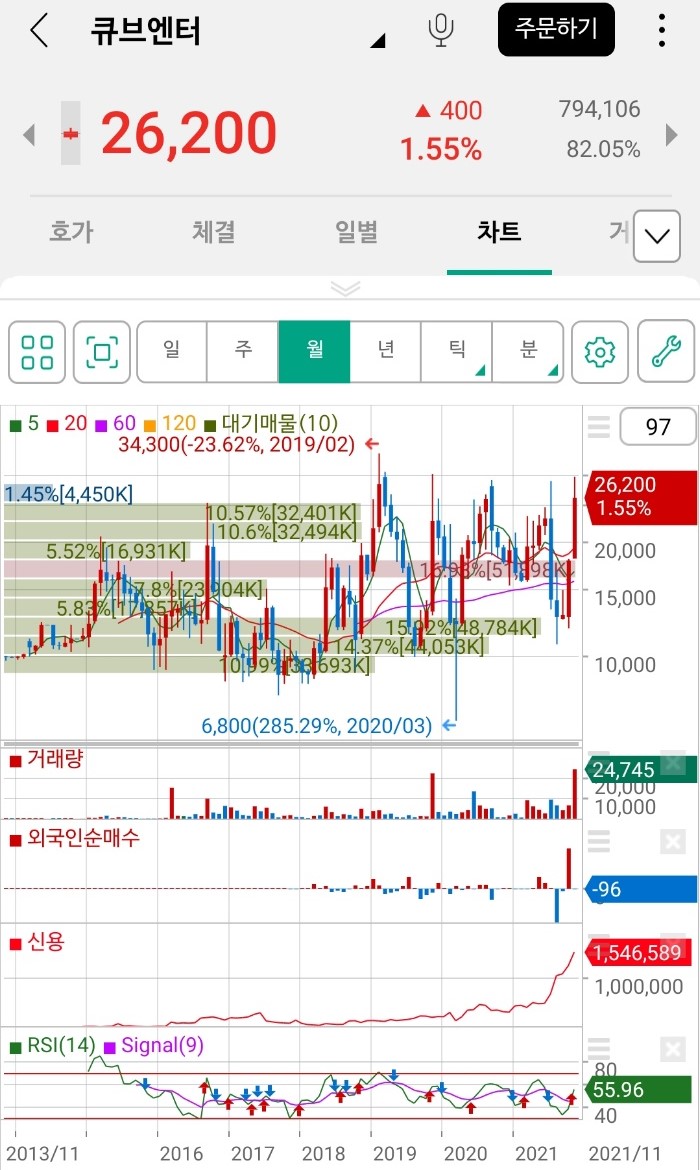Edit the candle count field showing 97
Viewport: 700px width, 1170px height.
(657, 427)
